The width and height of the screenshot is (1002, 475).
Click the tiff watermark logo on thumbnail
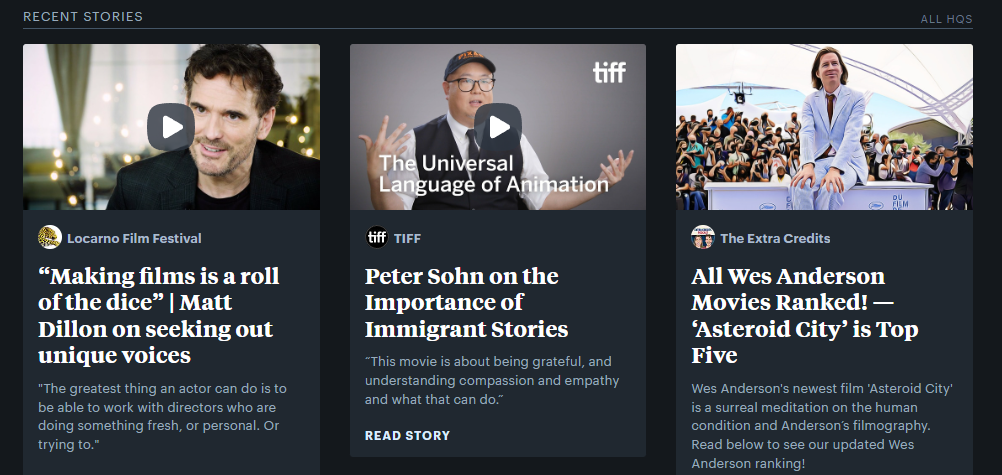pos(609,72)
